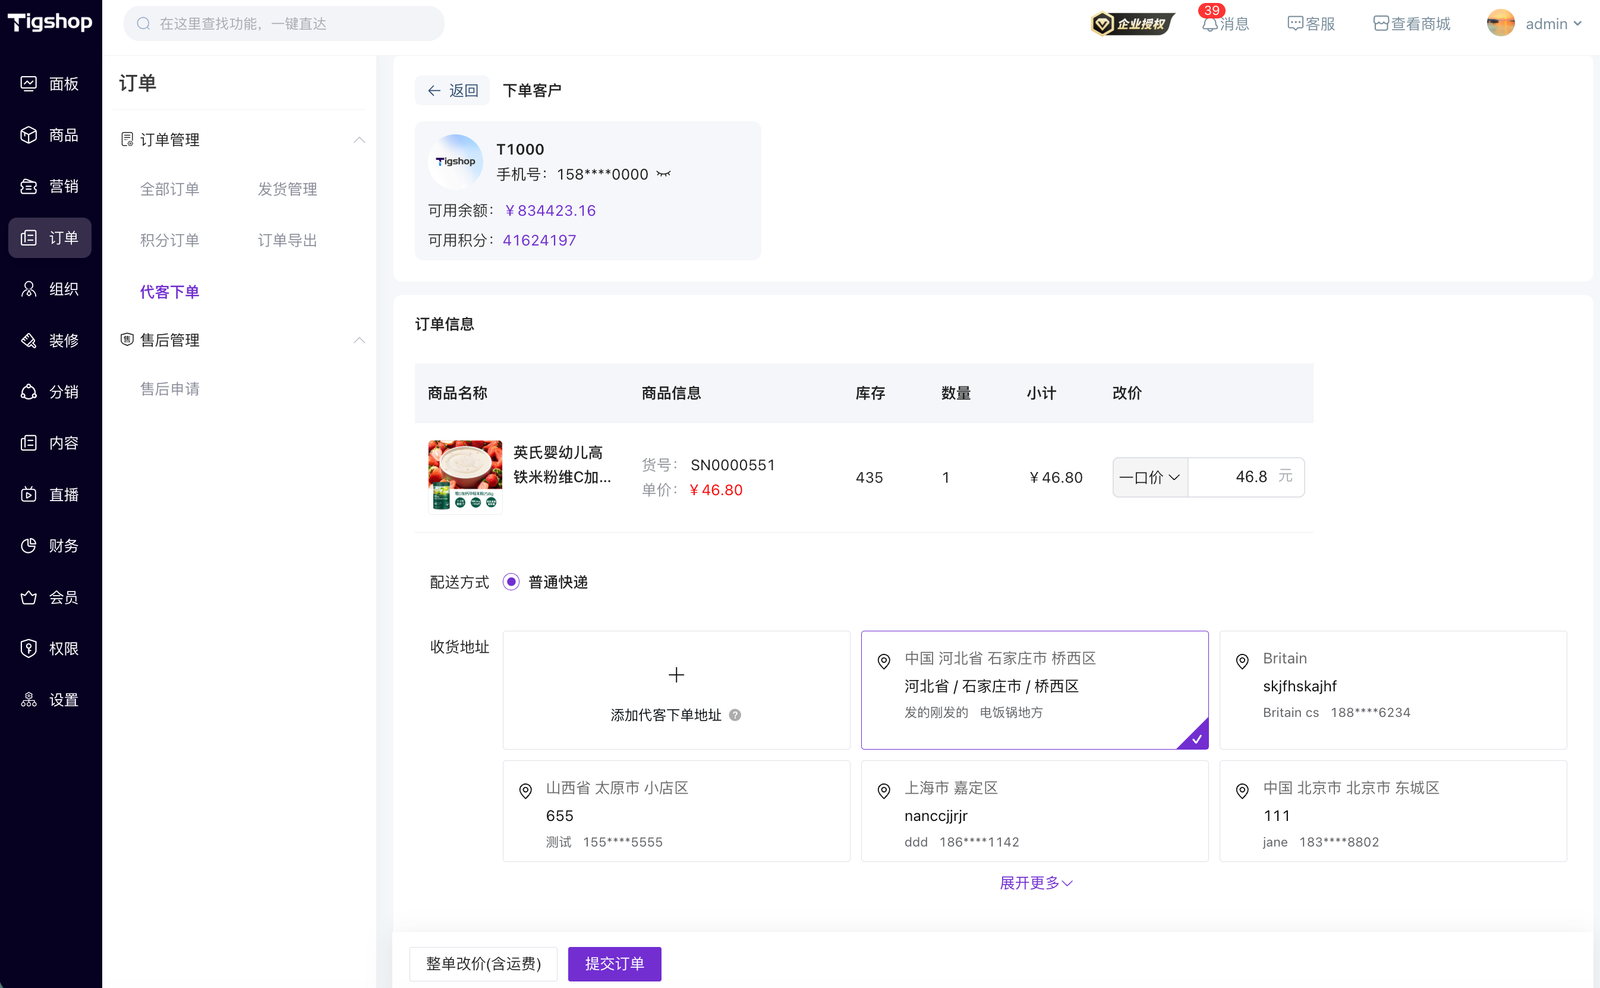Click the 提交订单 submit button

(x=614, y=964)
